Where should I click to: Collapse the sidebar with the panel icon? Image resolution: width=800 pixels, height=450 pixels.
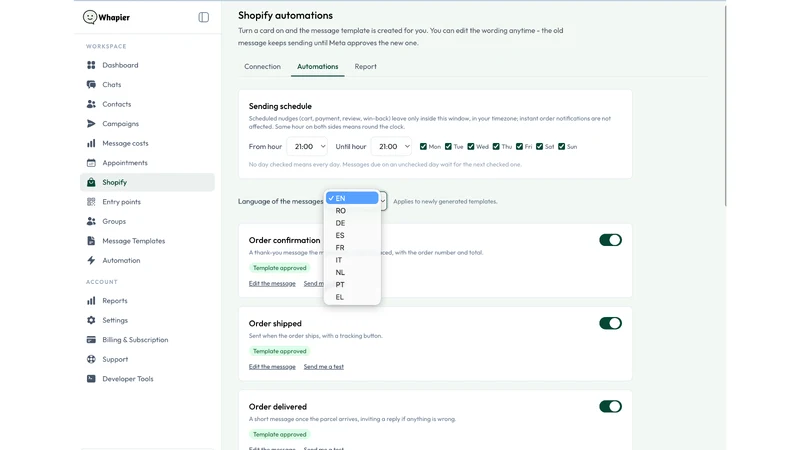(x=204, y=17)
